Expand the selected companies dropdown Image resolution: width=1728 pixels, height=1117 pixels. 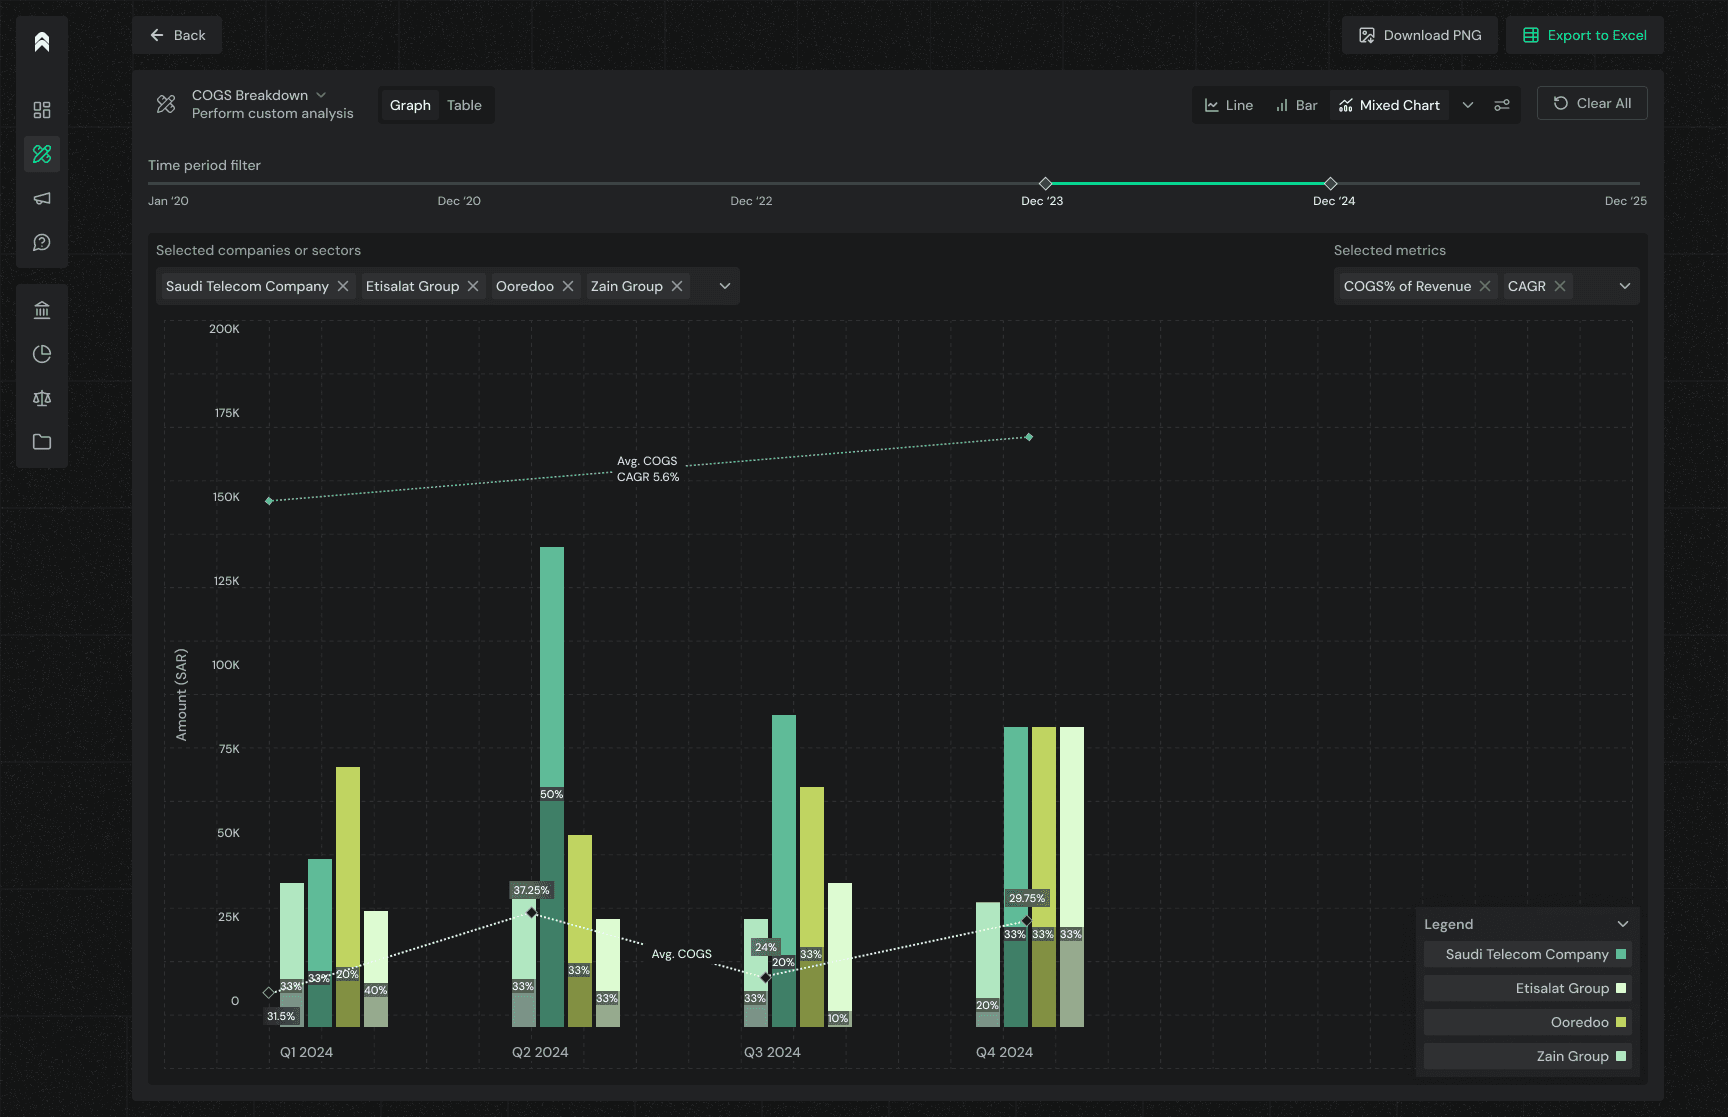[725, 286]
